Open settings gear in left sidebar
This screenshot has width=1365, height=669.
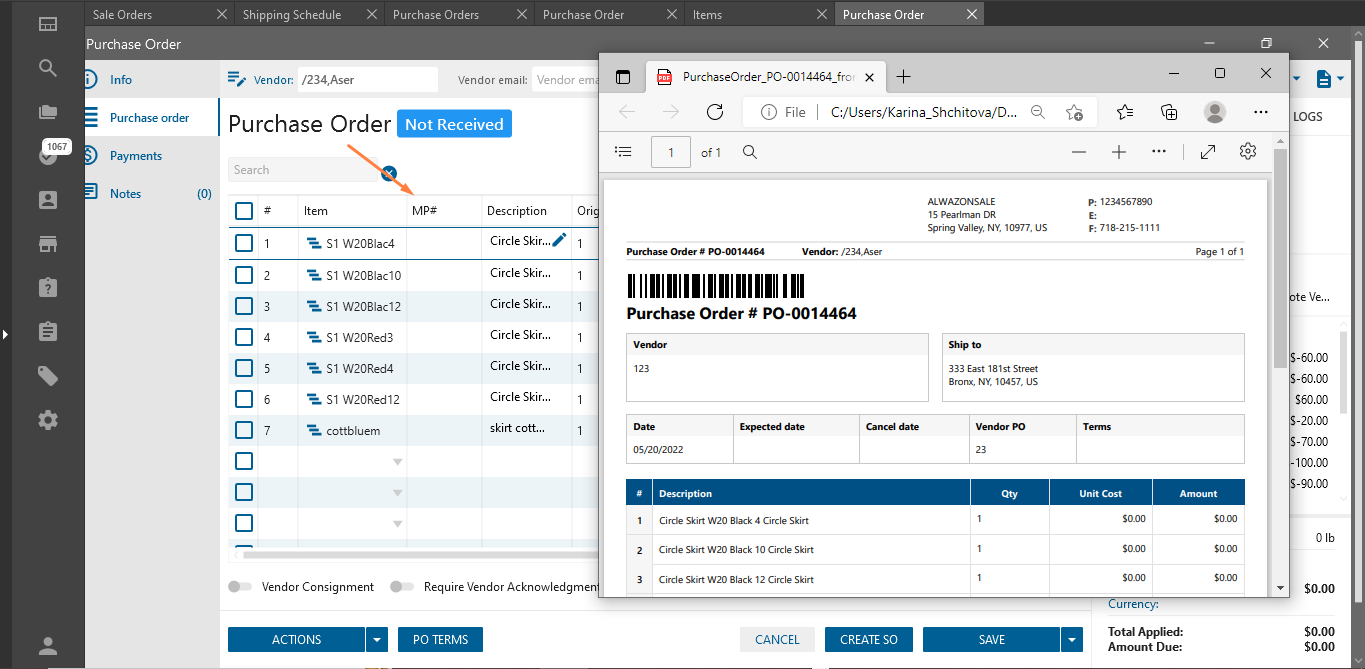click(x=48, y=420)
